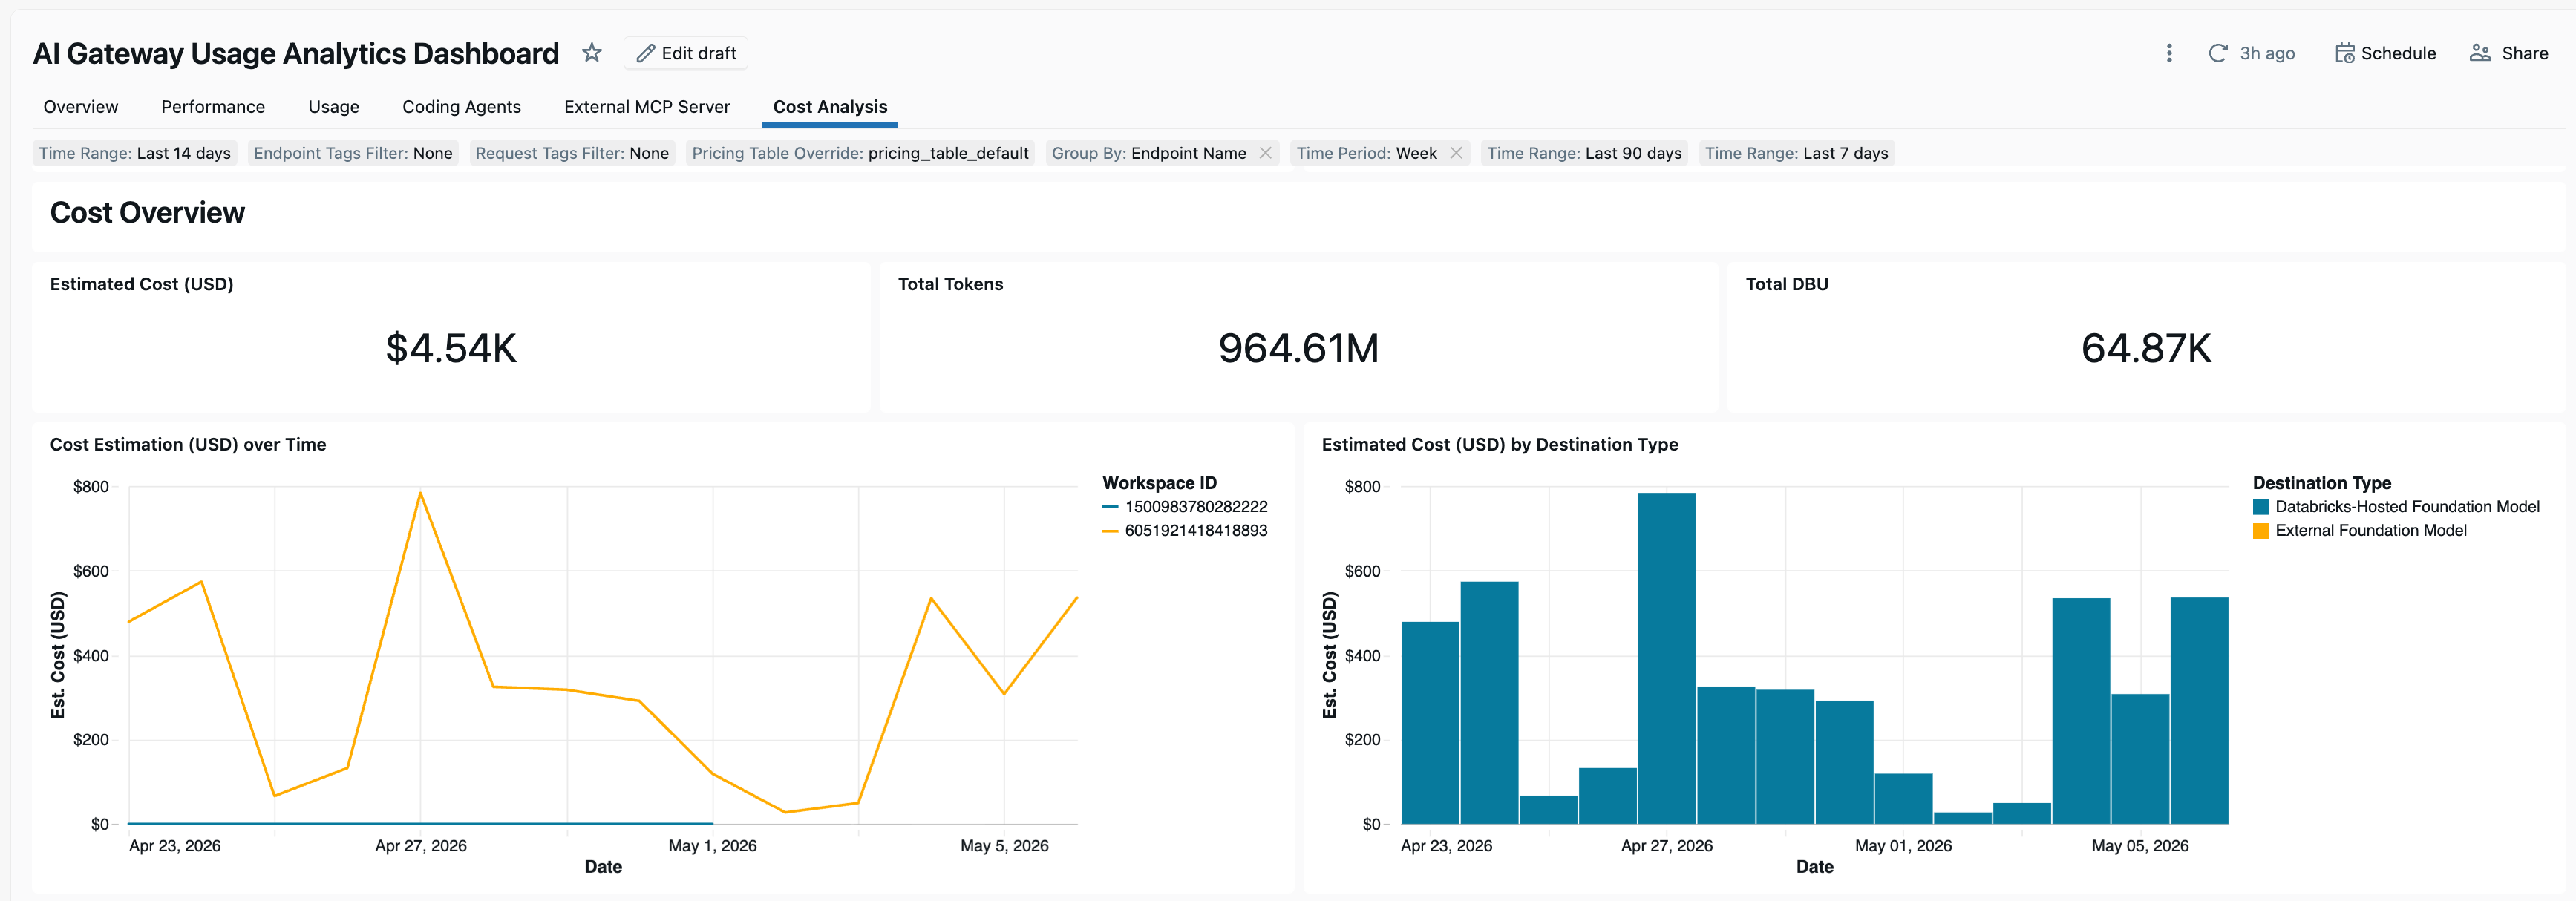Click Cost Estimation (USD) over Time title
This screenshot has height=901, width=2576.
point(188,444)
